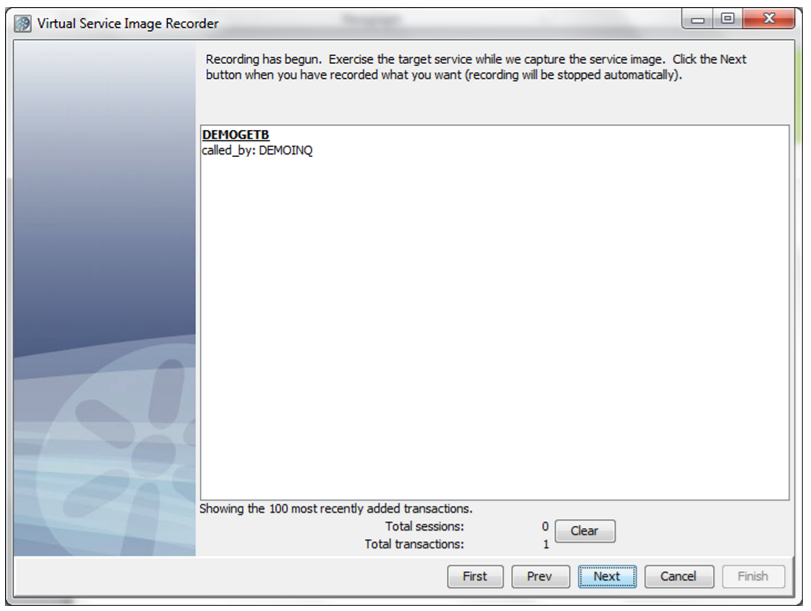Click the Virtual Service Image Recorder title icon
The width and height of the screenshot is (811, 611).
point(23,24)
